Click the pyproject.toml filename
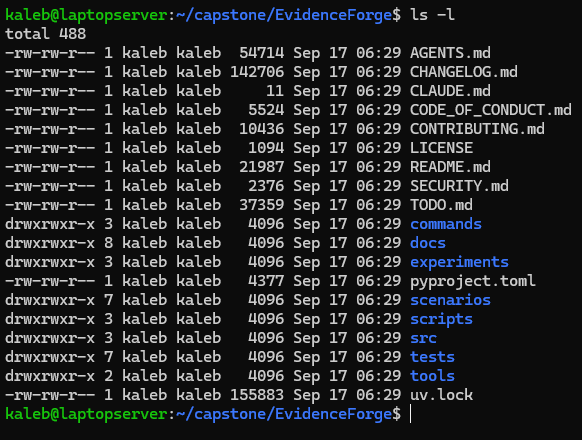Screen dimensions: 582x440 [x=473, y=281]
